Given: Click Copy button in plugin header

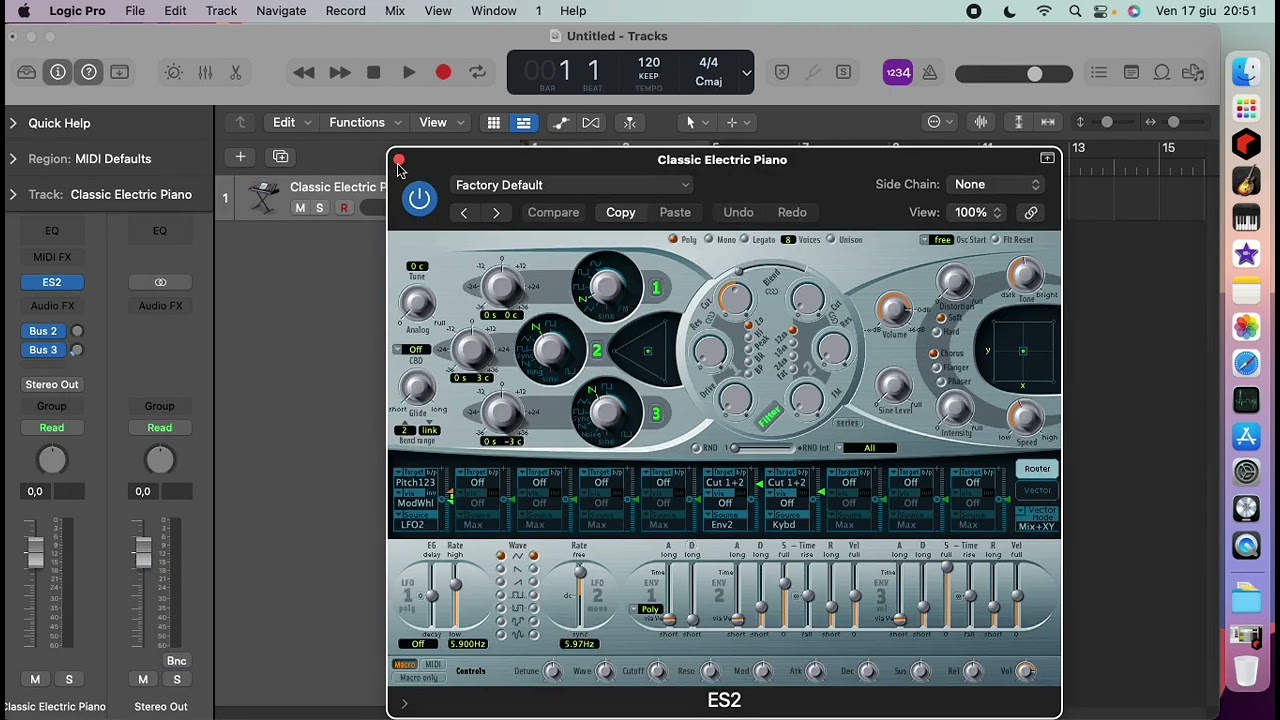Looking at the screenshot, I should pyautogui.click(x=620, y=212).
